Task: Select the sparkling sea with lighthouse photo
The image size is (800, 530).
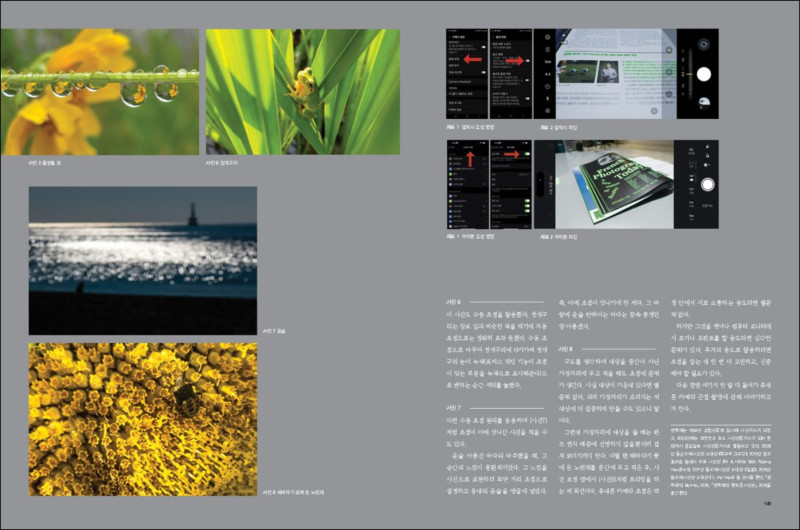Action: point(143,261)
